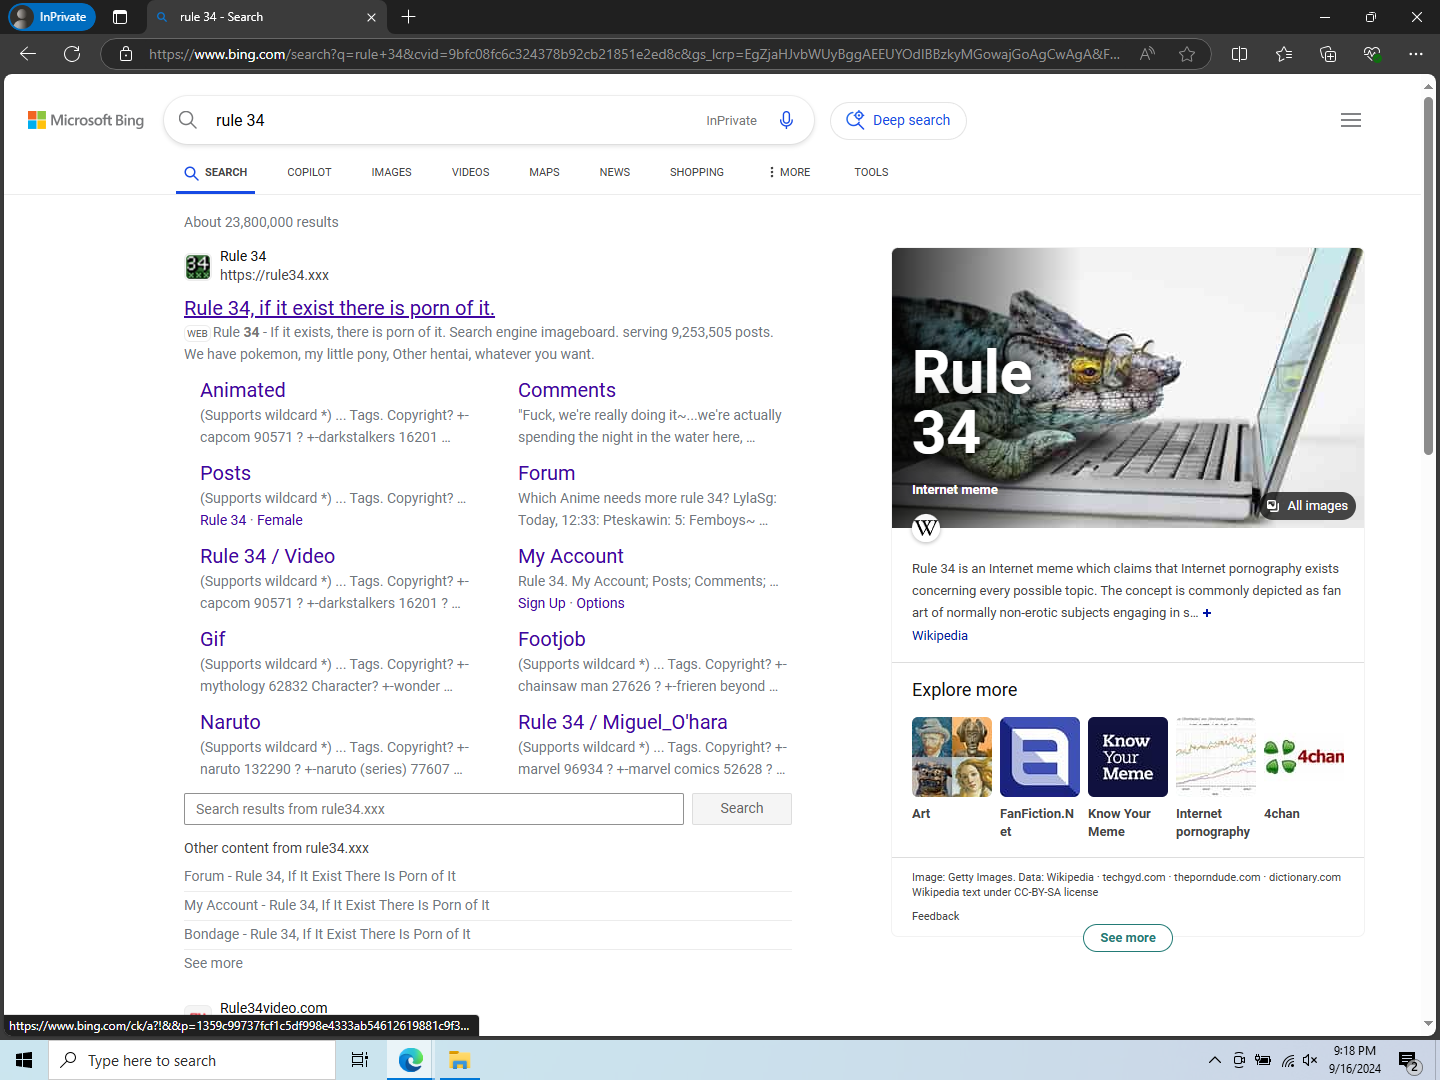Open the Sign Up sublink
The height and width of the screenshot is (1080, 1440).
pos(542,603)
